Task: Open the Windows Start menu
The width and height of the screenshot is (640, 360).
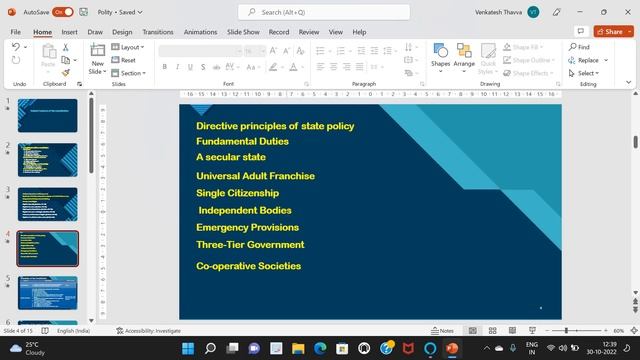Action: pyautogui.click(x=188, y=349)
